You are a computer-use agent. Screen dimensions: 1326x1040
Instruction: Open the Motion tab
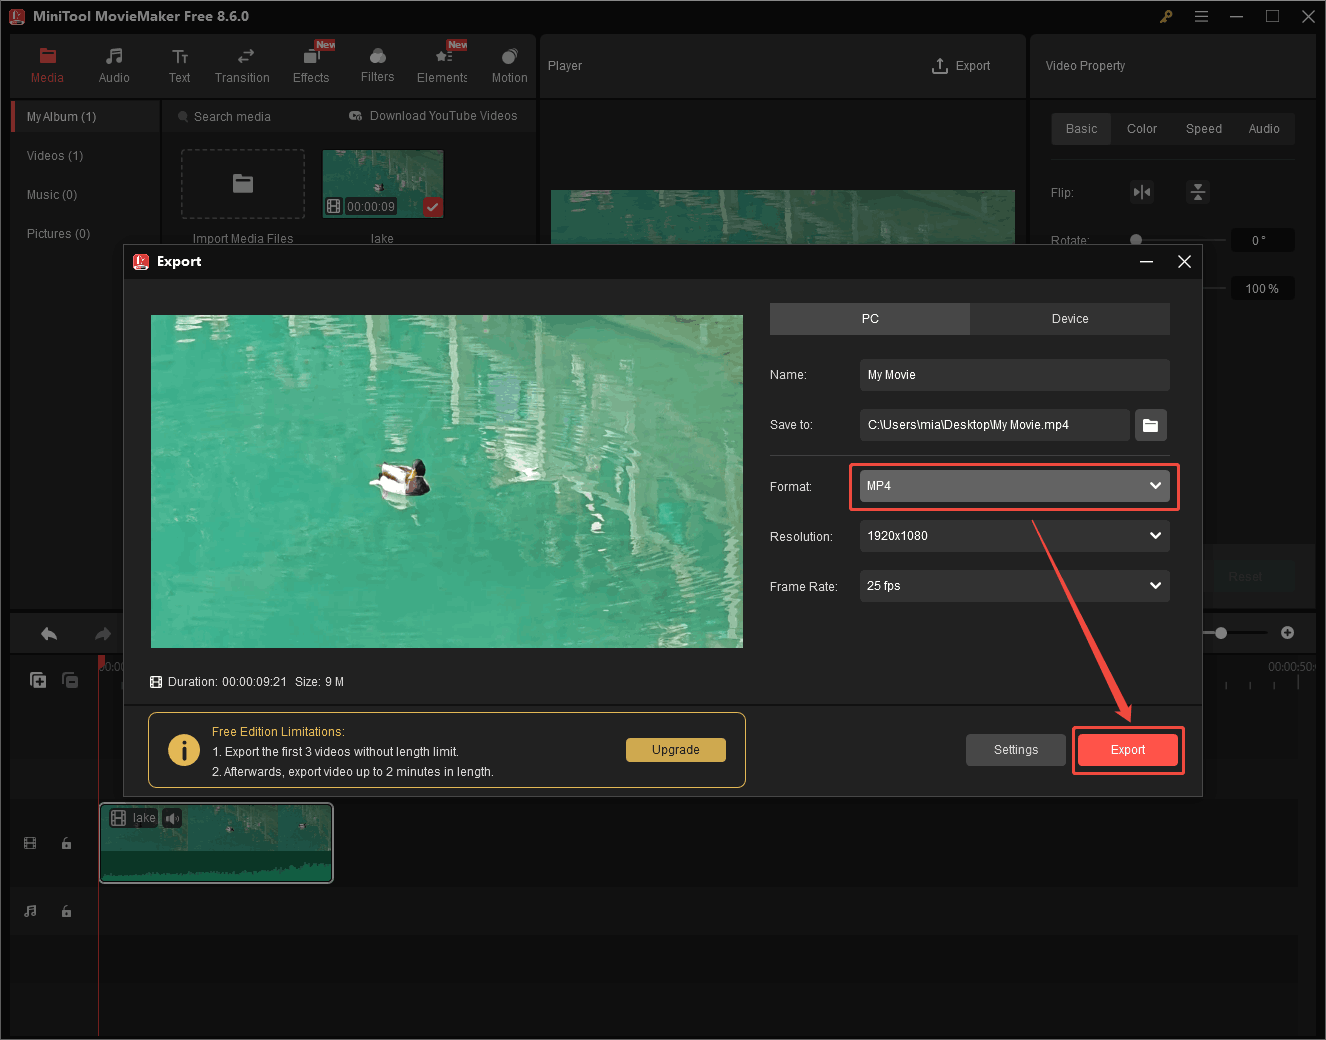point(509,66)
